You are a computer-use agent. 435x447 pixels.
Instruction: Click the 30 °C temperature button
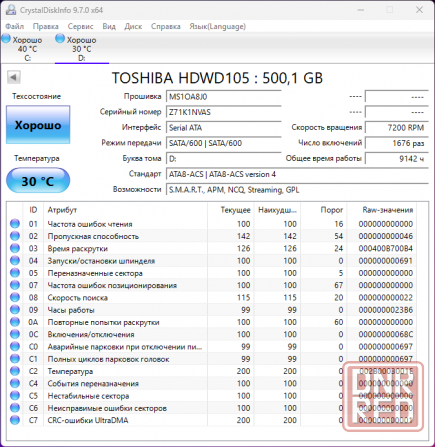pyautogui.click(x=38, y=181)
